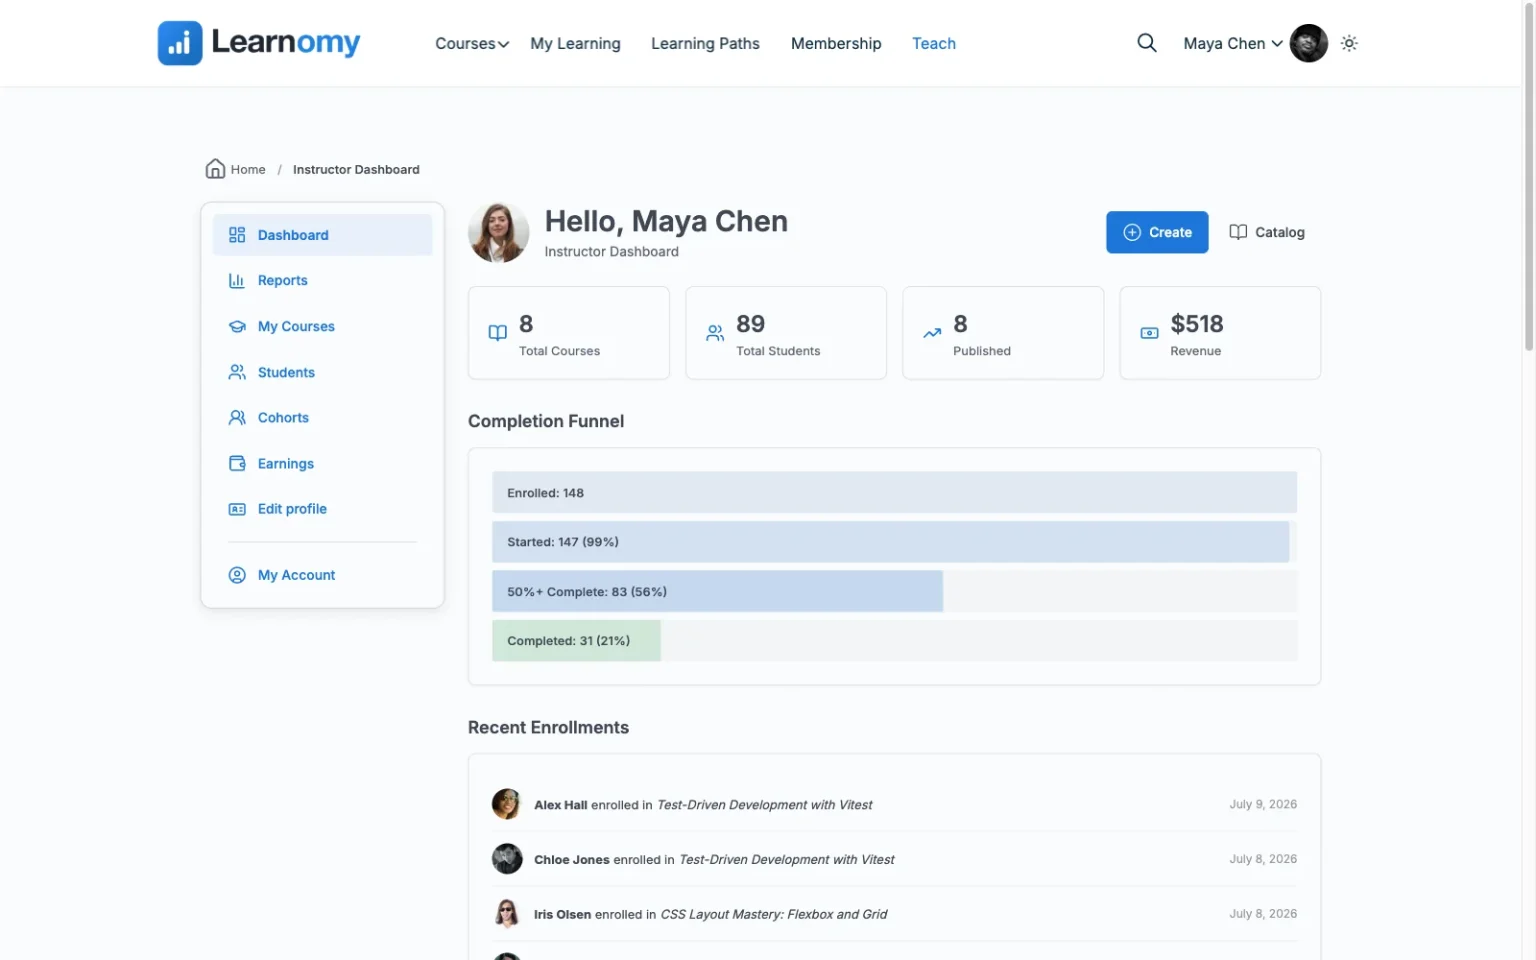Open Learning Paths in navigation
Image resolution: width=1536 pixels, height=960 pixels.
click(705, 43)
